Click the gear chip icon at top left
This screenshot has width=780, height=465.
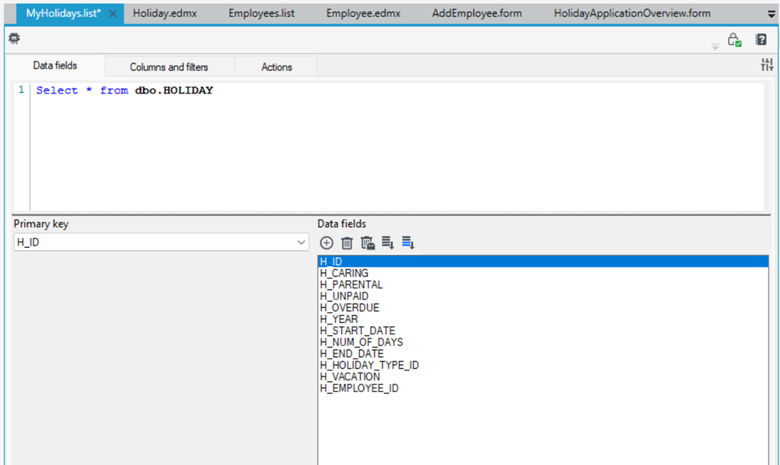[x=14, y=39]
